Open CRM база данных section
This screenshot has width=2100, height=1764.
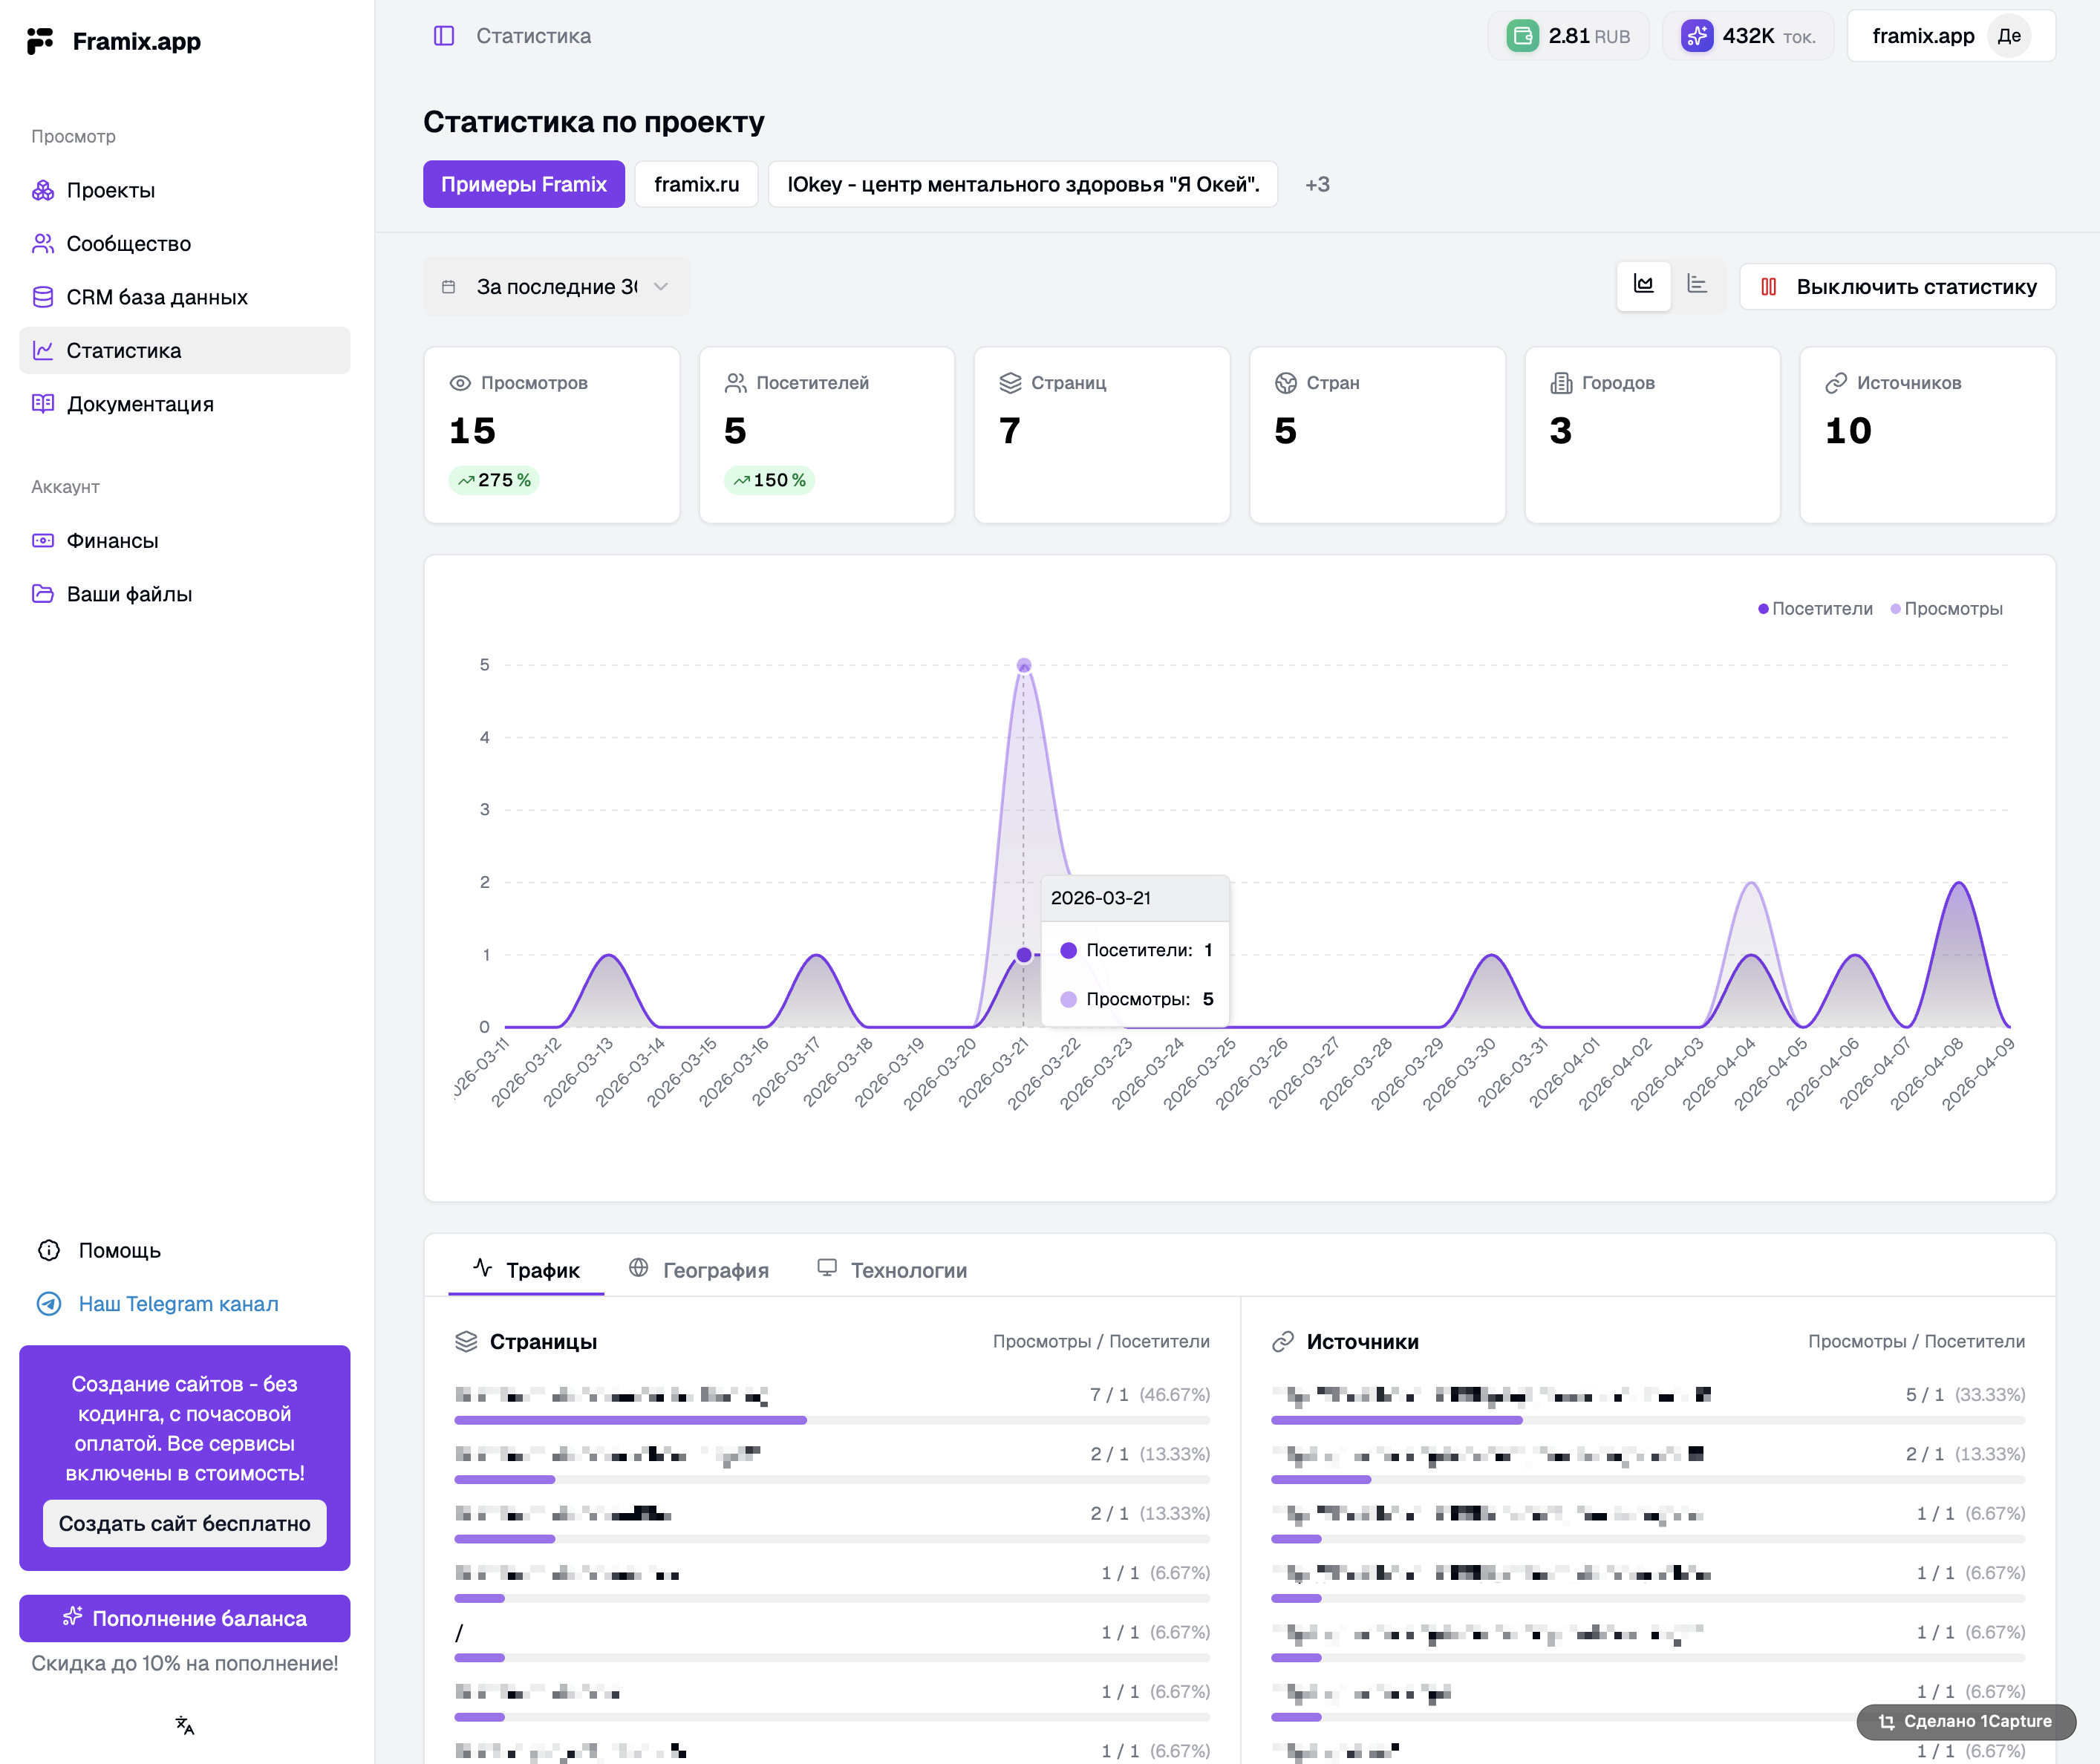click(156, 297)
